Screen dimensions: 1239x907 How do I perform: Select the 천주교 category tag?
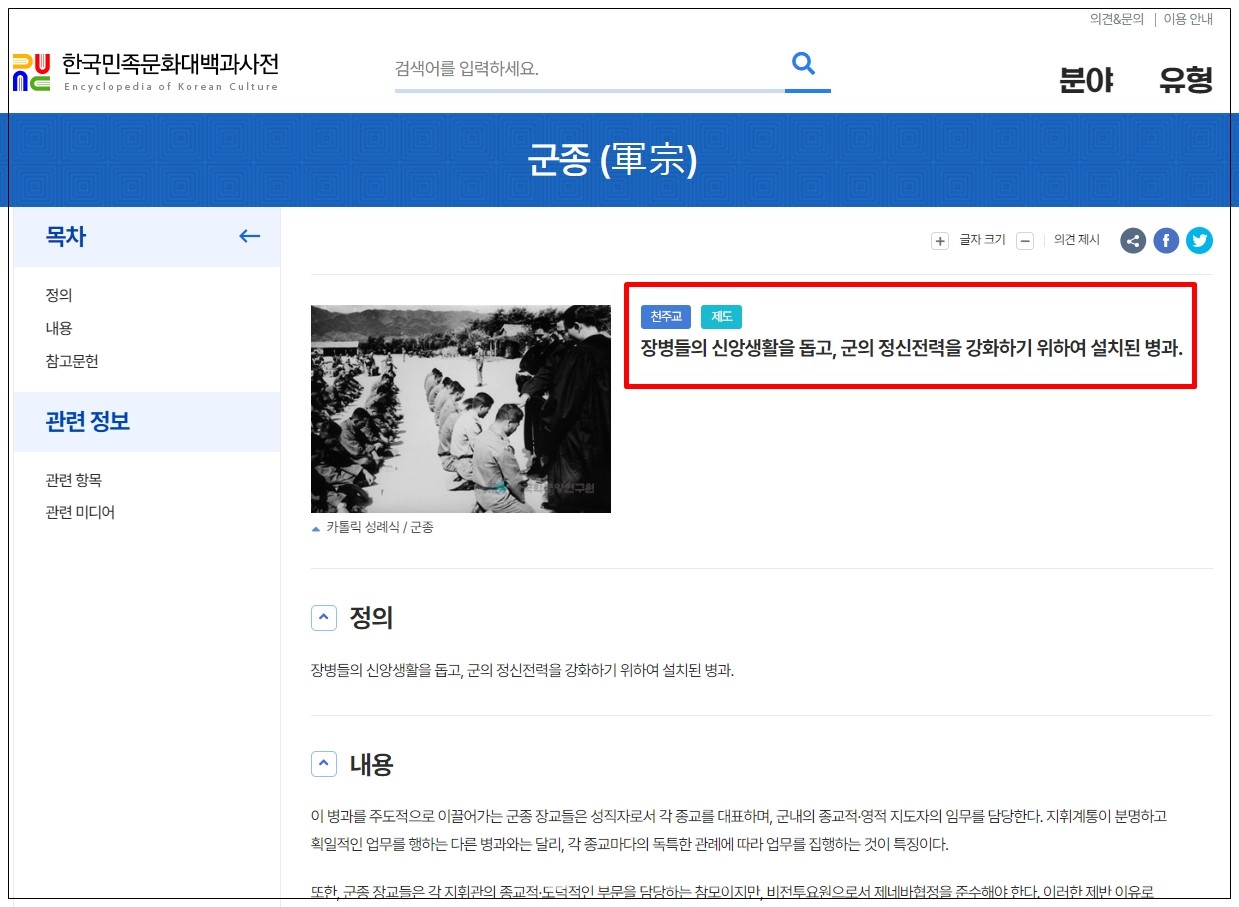click(x=666, y=317)
